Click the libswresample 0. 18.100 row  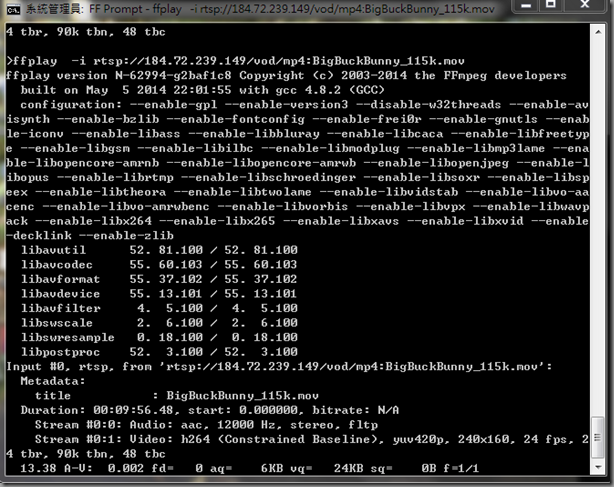point(159,337)
